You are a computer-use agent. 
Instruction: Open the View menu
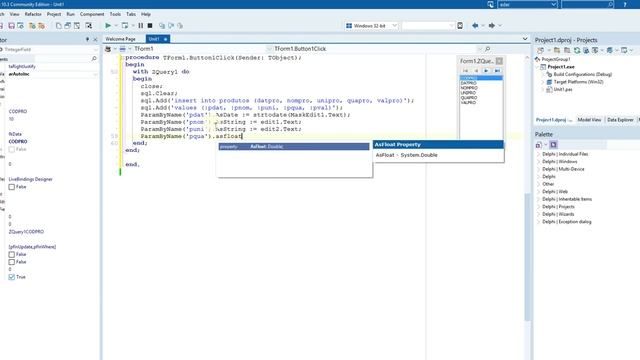point(14,14)
